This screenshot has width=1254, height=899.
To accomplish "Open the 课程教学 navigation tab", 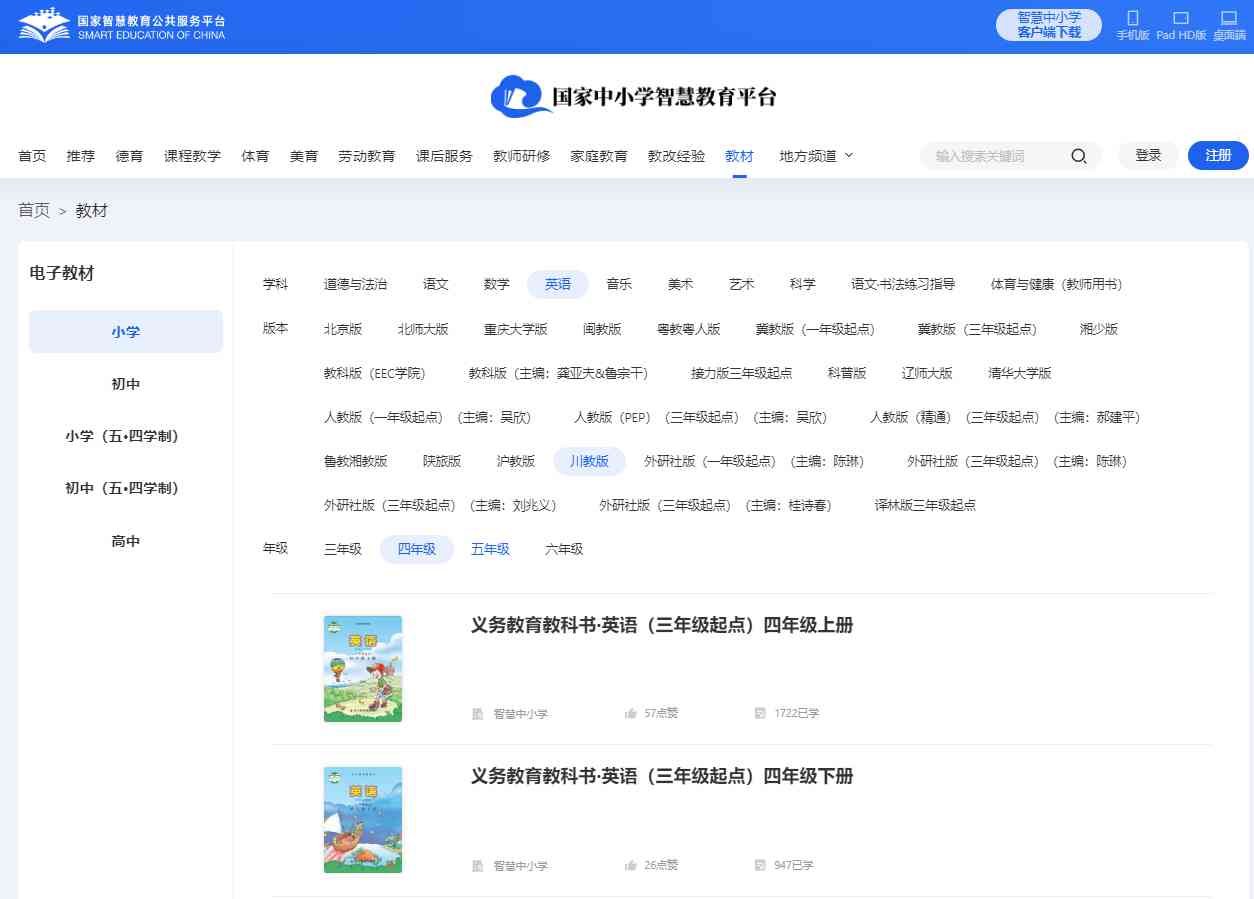I will coord(192,156).
